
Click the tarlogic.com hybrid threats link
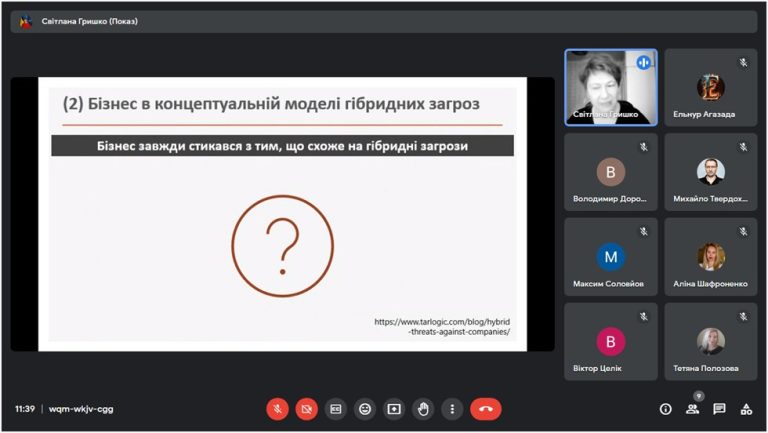[442, 327]
